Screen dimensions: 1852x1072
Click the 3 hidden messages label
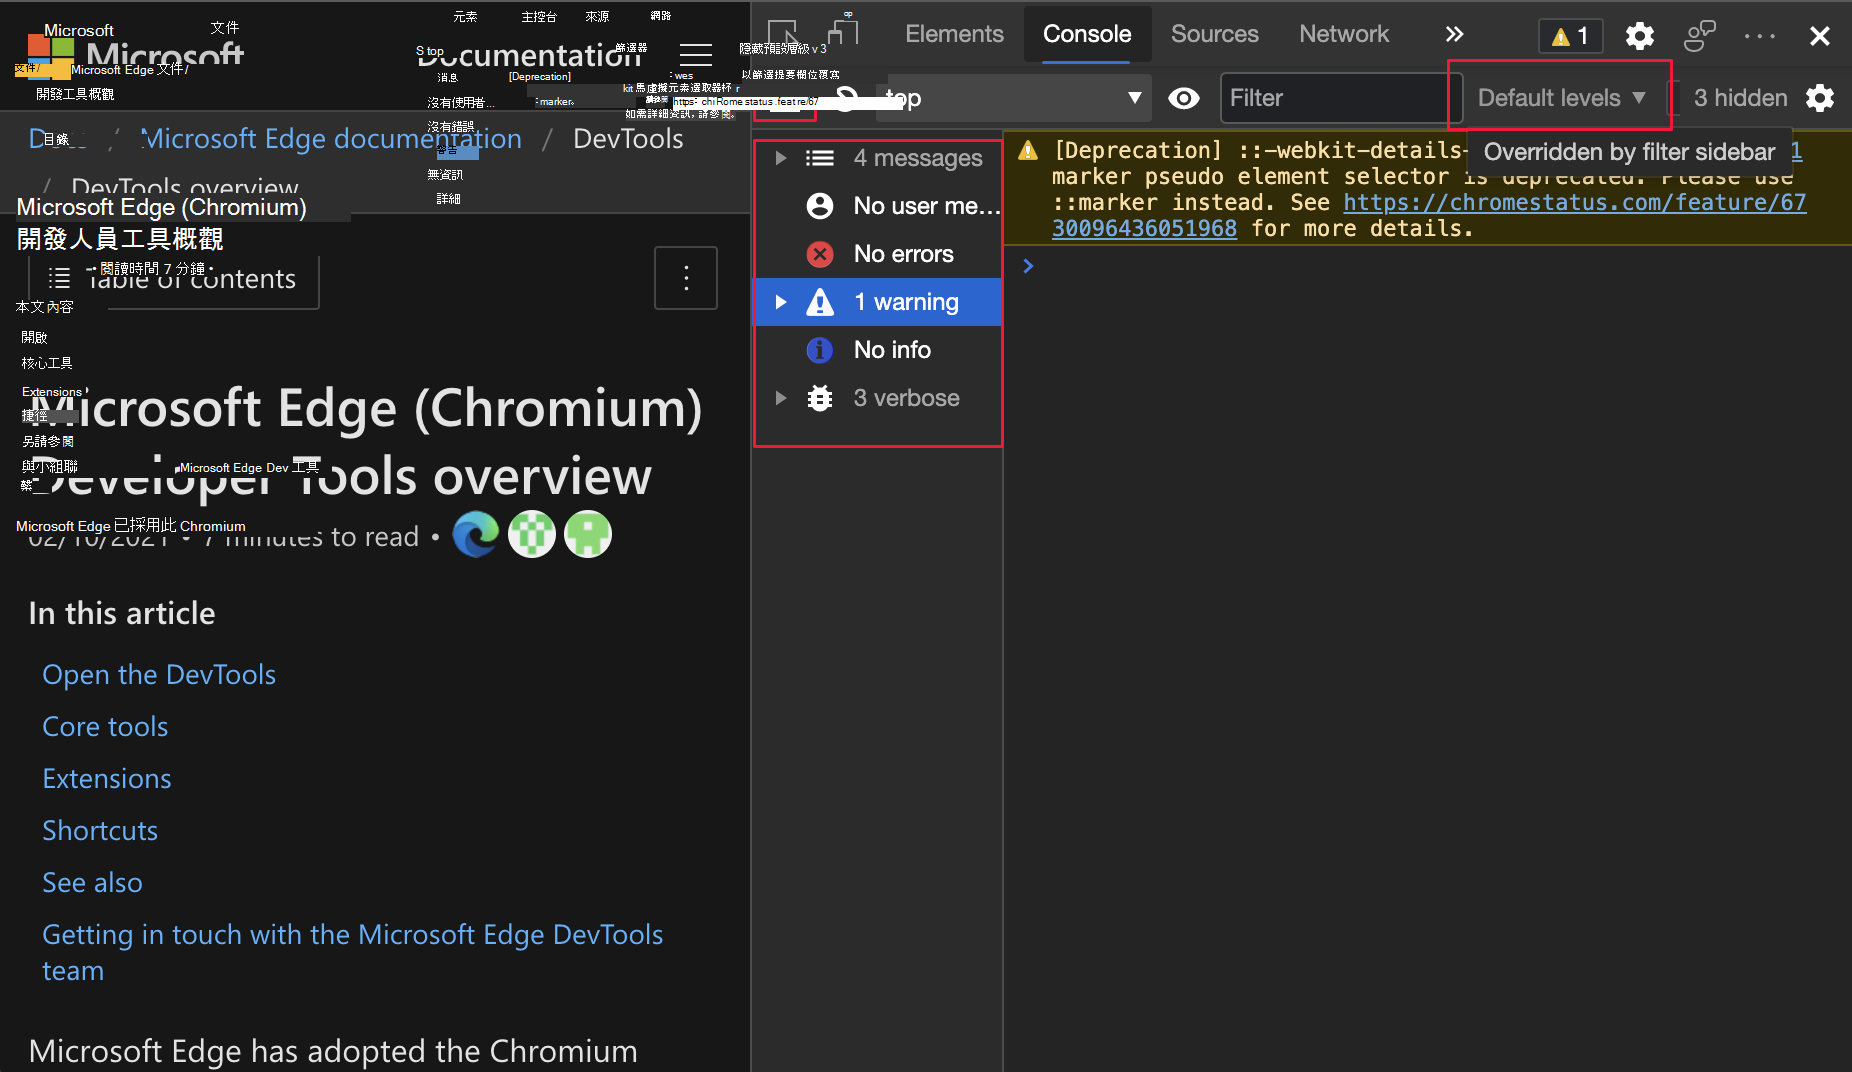point(1740,98)
